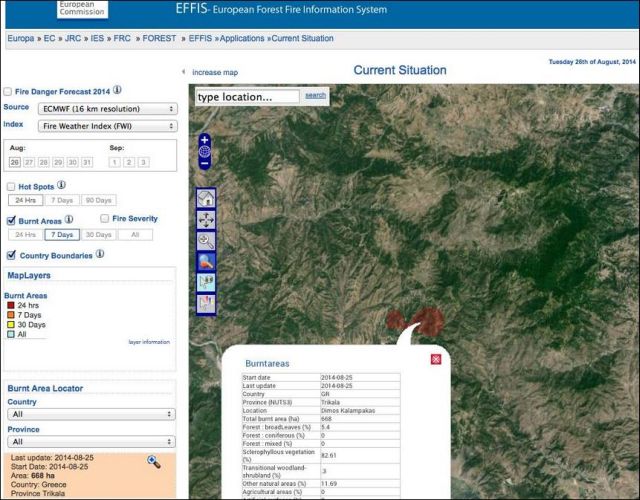Click the globe icon in zoom control

point(205,151)
